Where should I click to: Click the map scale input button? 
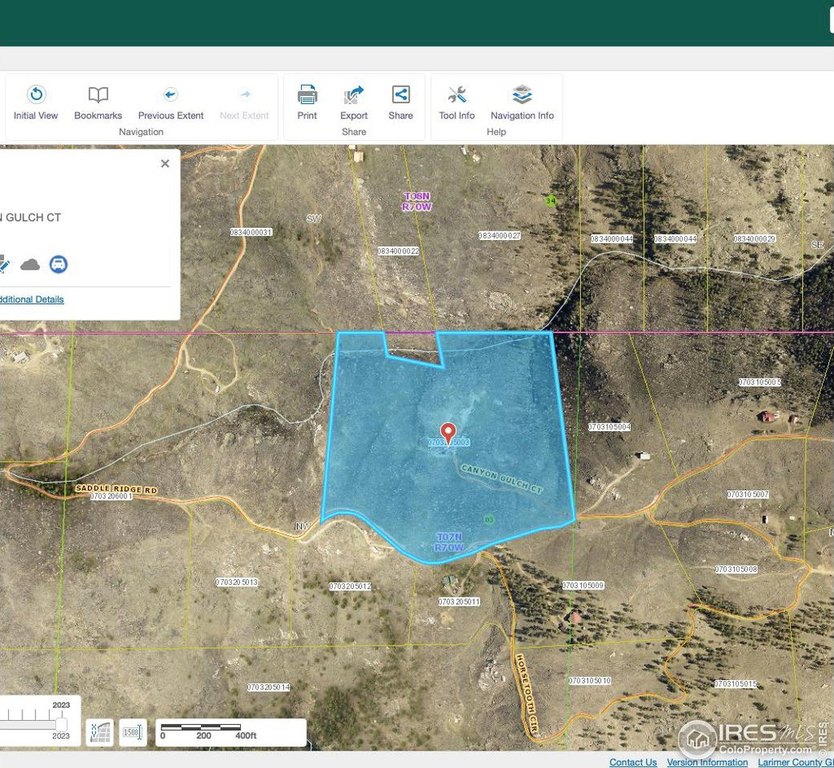coord(132,732)
